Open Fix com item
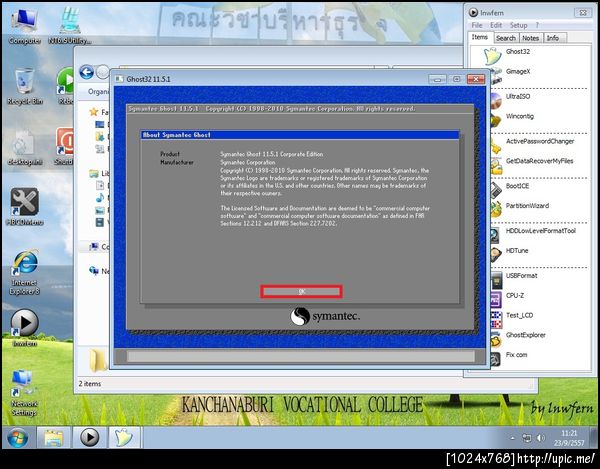 click(516, 355)
